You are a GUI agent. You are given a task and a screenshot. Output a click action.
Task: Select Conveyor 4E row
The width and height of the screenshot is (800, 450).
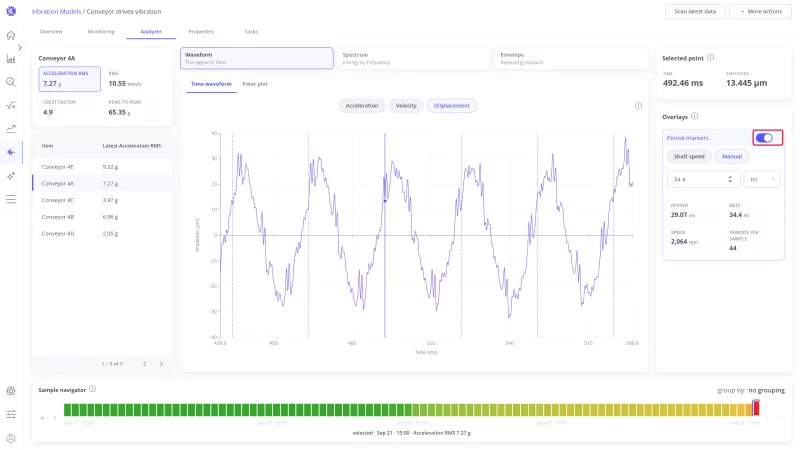pos(102,167)
